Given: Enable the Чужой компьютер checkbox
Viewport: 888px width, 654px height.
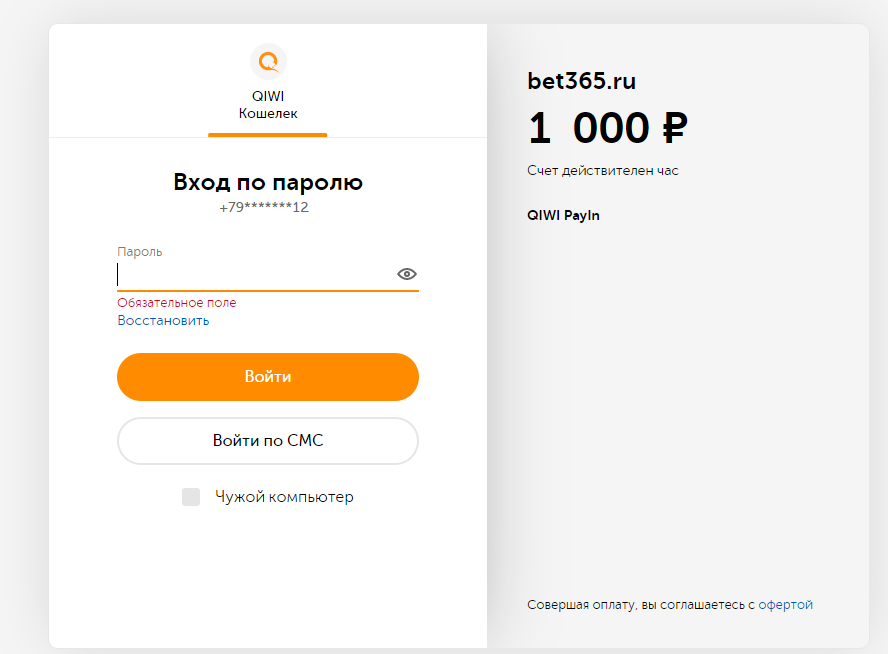Looking at the screenshot, I should [191, 497].
